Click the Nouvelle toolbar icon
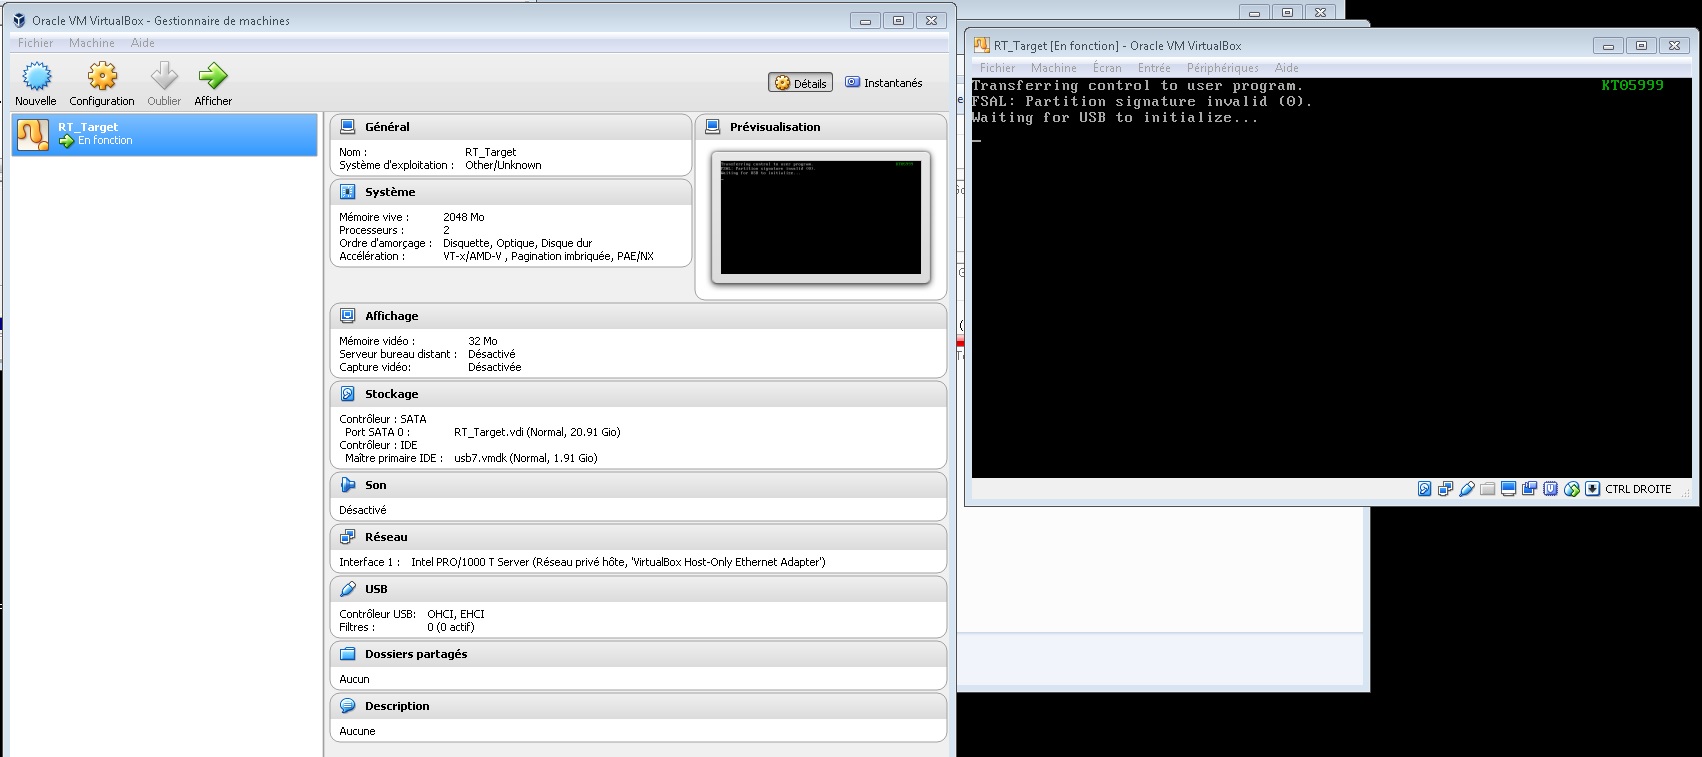Image resolution: width=1702 pixels, height=757 pixels. 36,76
